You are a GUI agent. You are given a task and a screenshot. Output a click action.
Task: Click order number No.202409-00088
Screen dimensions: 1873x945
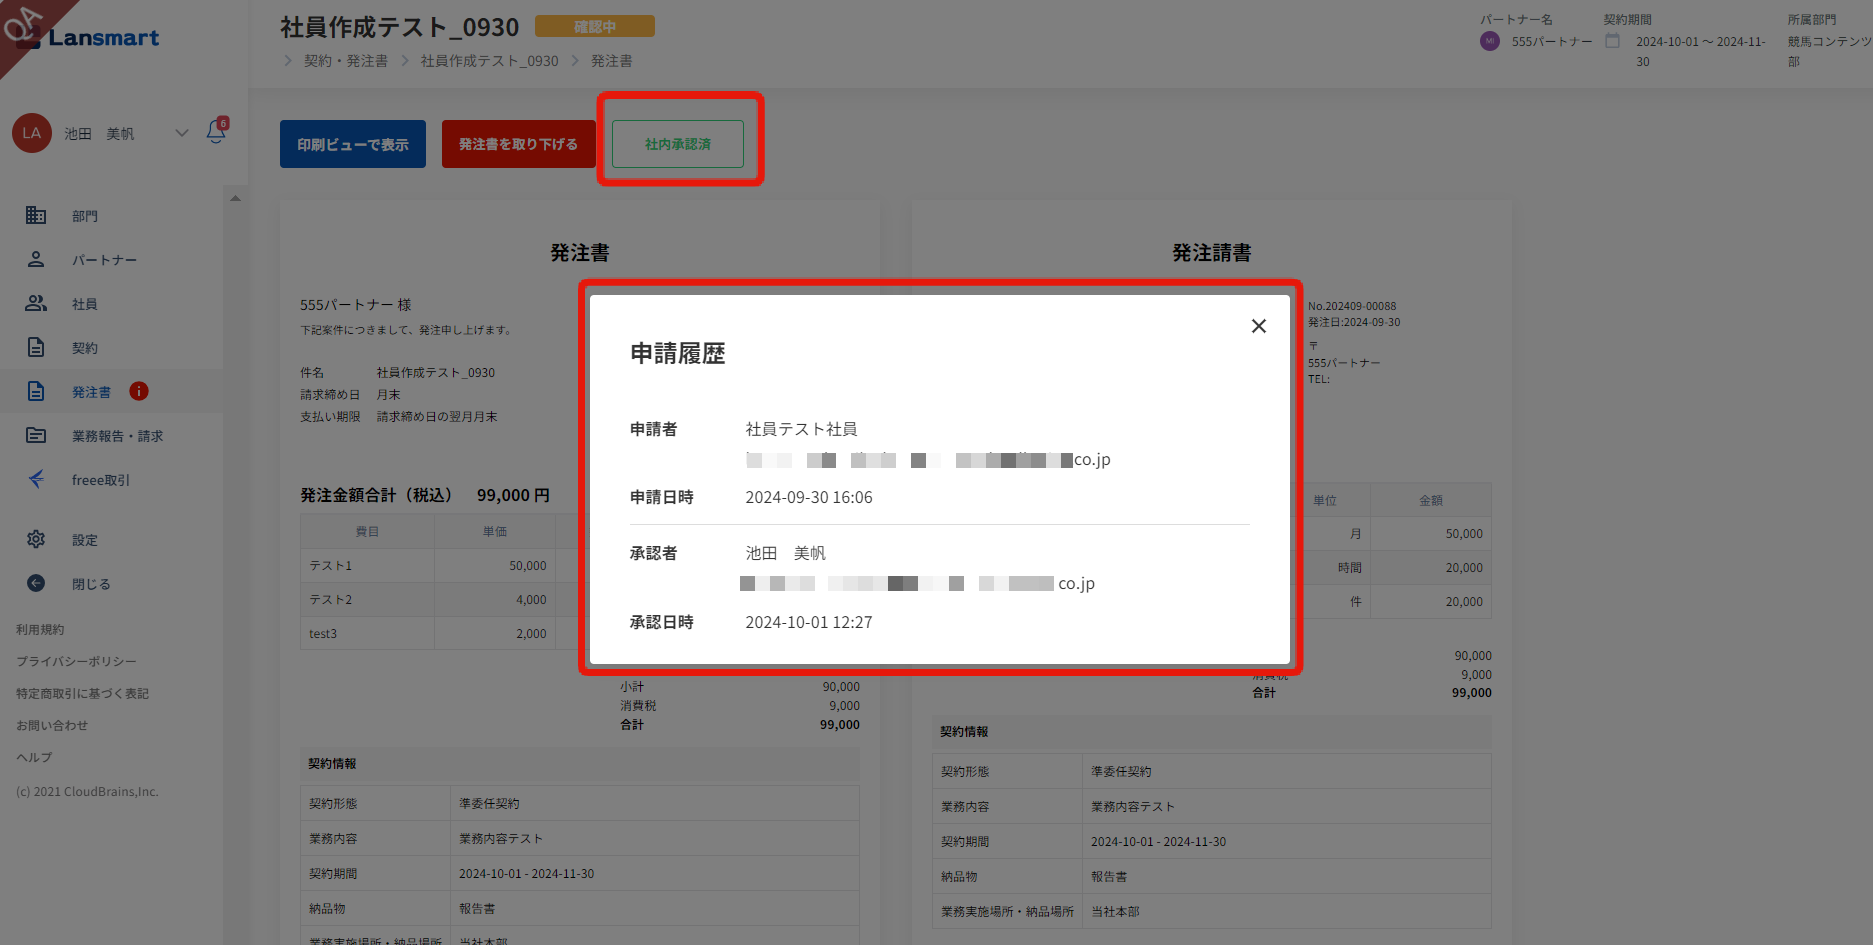tap(1352, 306)
